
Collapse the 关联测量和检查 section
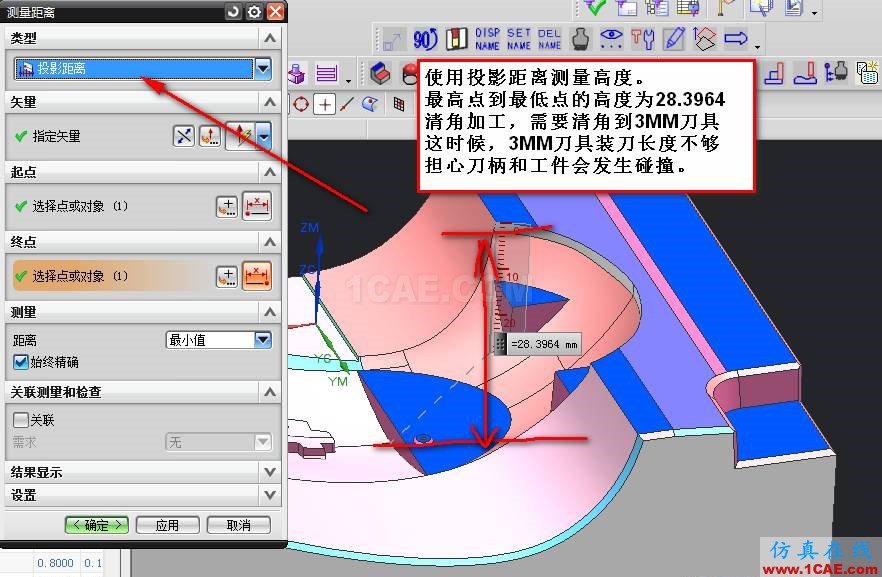click(270, 391)
